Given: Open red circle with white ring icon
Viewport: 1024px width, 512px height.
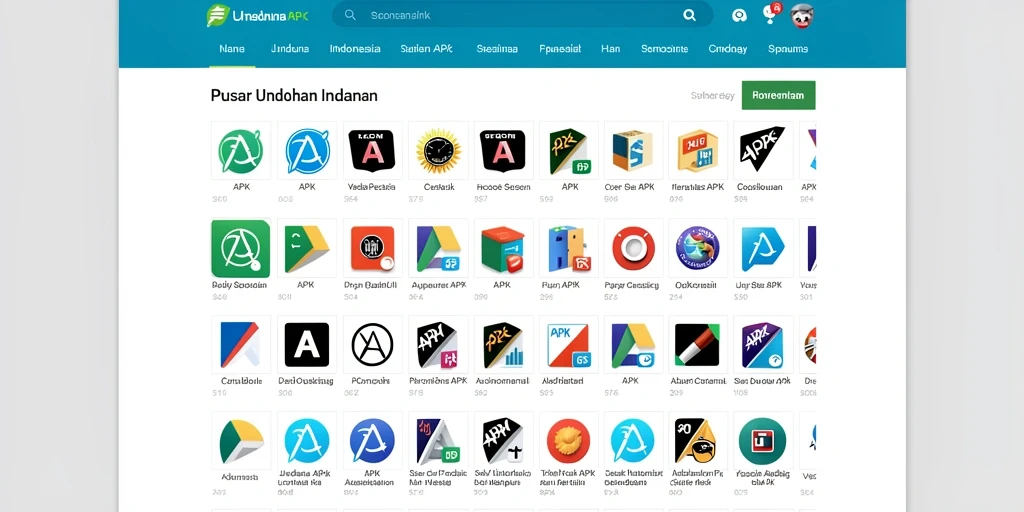Looking at the screenshot, I should (633, 249).
